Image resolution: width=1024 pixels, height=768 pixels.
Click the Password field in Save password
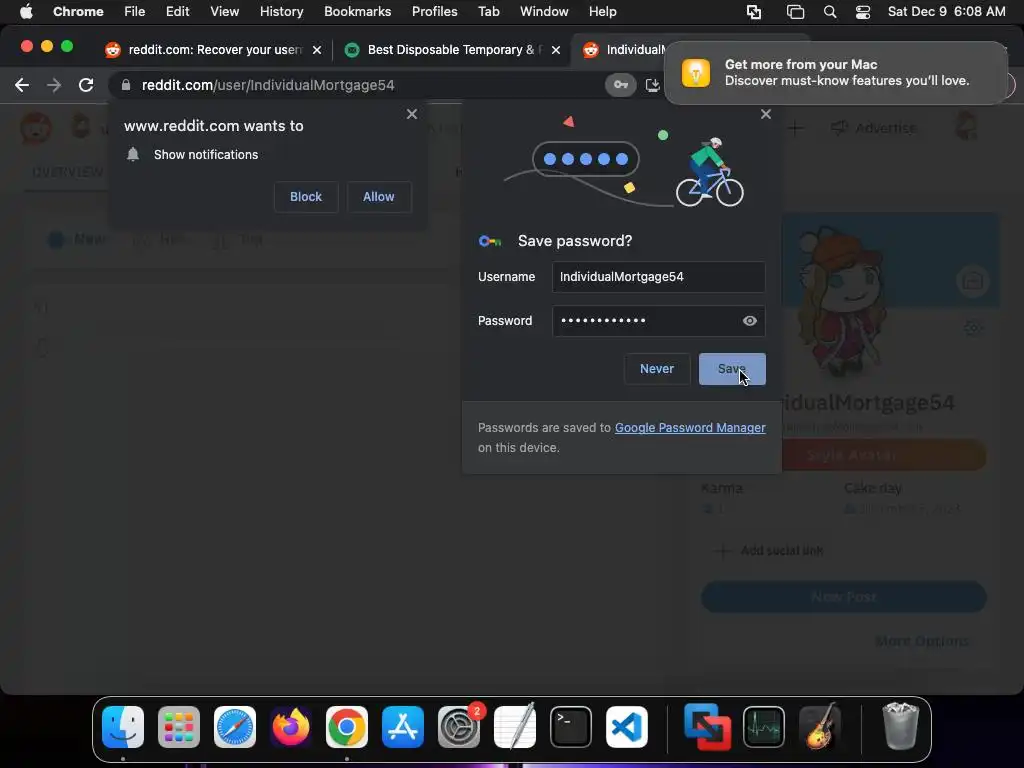point(658,321)
